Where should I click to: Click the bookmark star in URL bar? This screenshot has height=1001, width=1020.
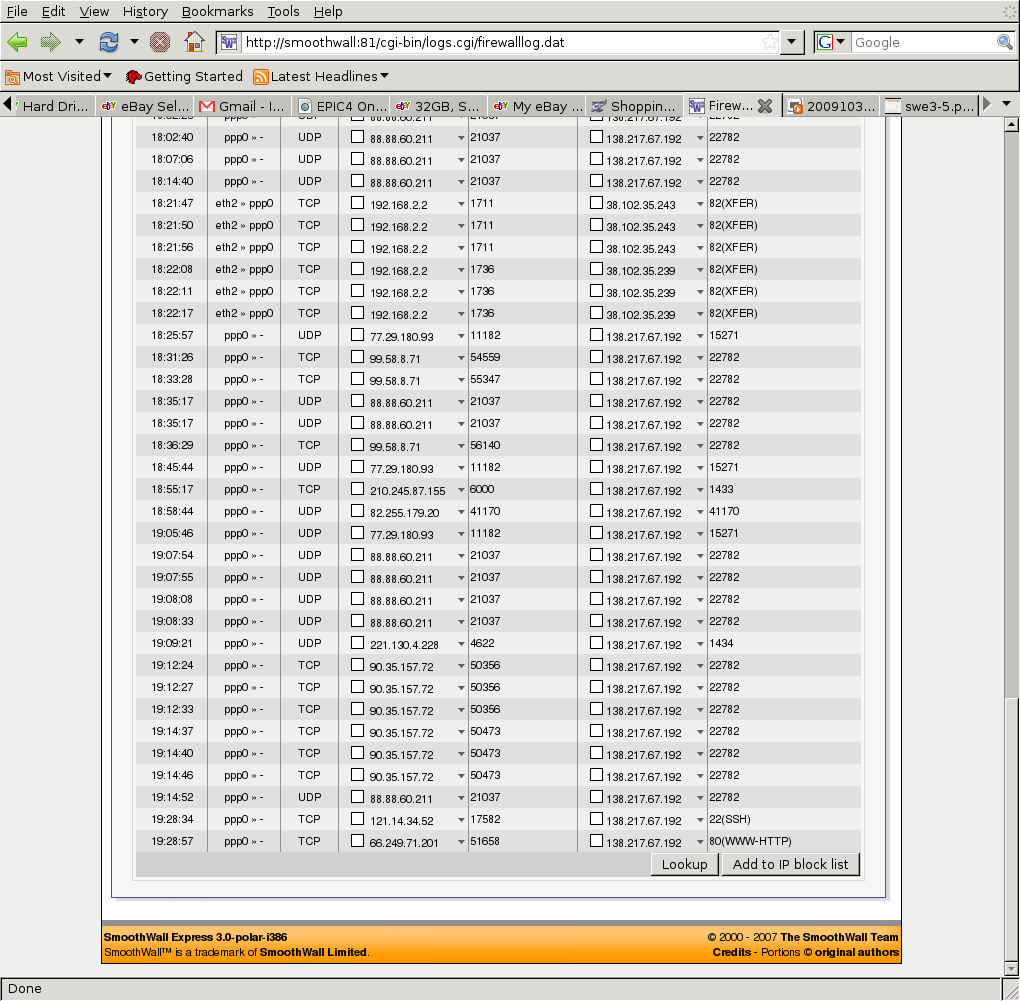[x=769, y=42]
